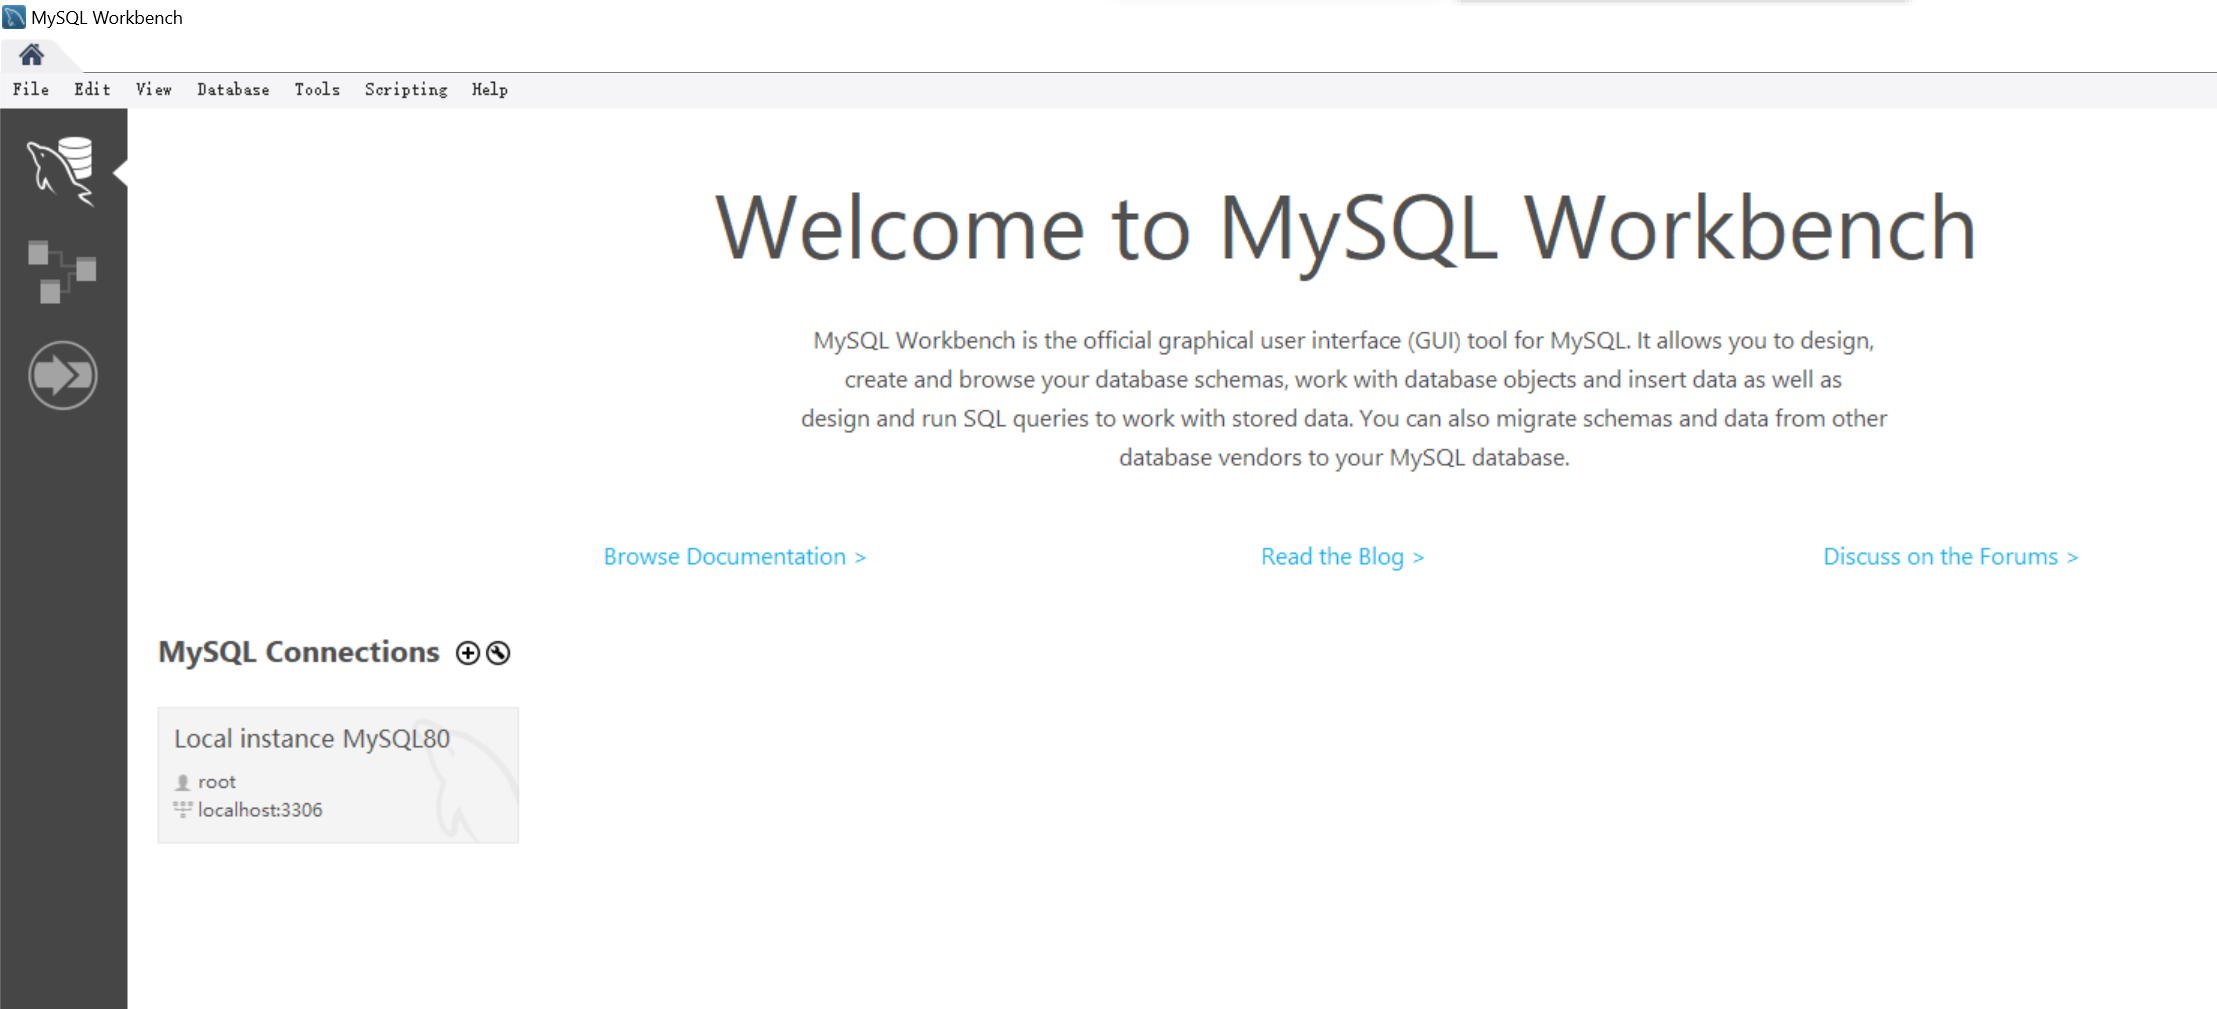Open the Scripting menu
The height and width of the screenshot is (1009, 2217).
[406, 89]
